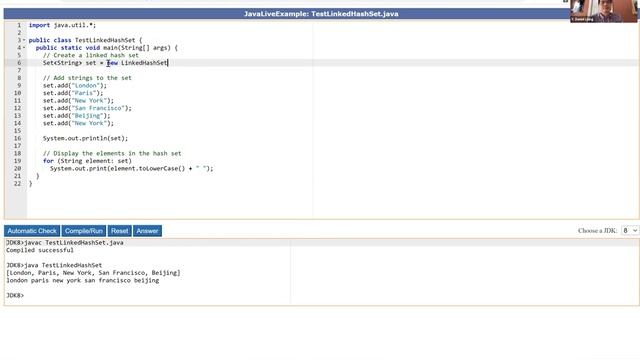Open the Choose a JDK dropdown
The height and width of the screenshot is (360, 640).
pos(629,231)
